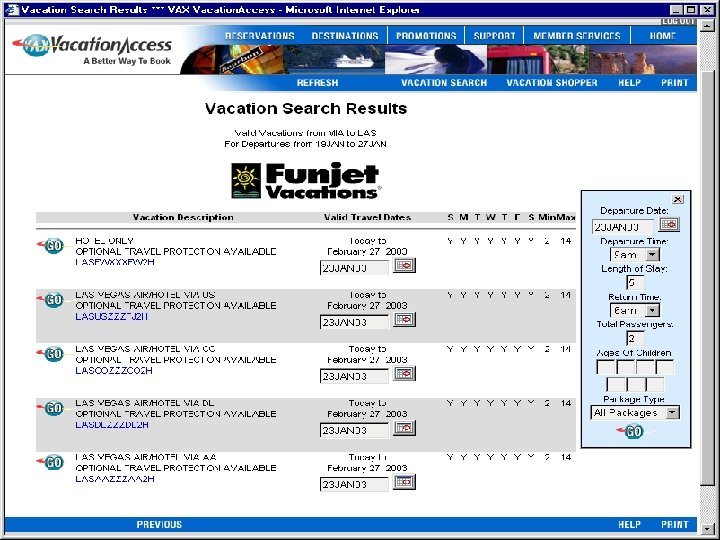Open Vacation Shopper link
Image resolution: width=720 pixels, height=540 pixels.
(x=552, y=83)
